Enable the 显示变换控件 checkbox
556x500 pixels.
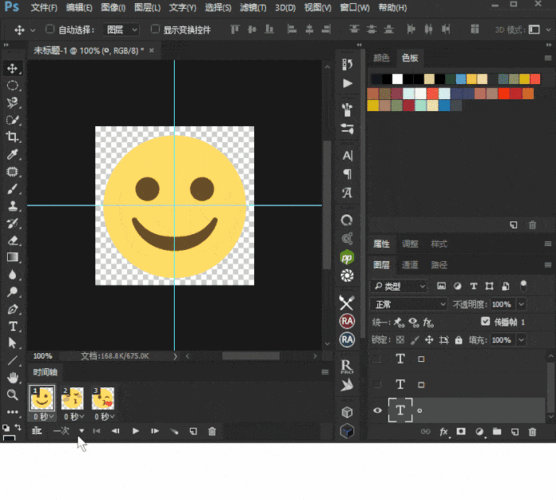(x=155, y=29)
